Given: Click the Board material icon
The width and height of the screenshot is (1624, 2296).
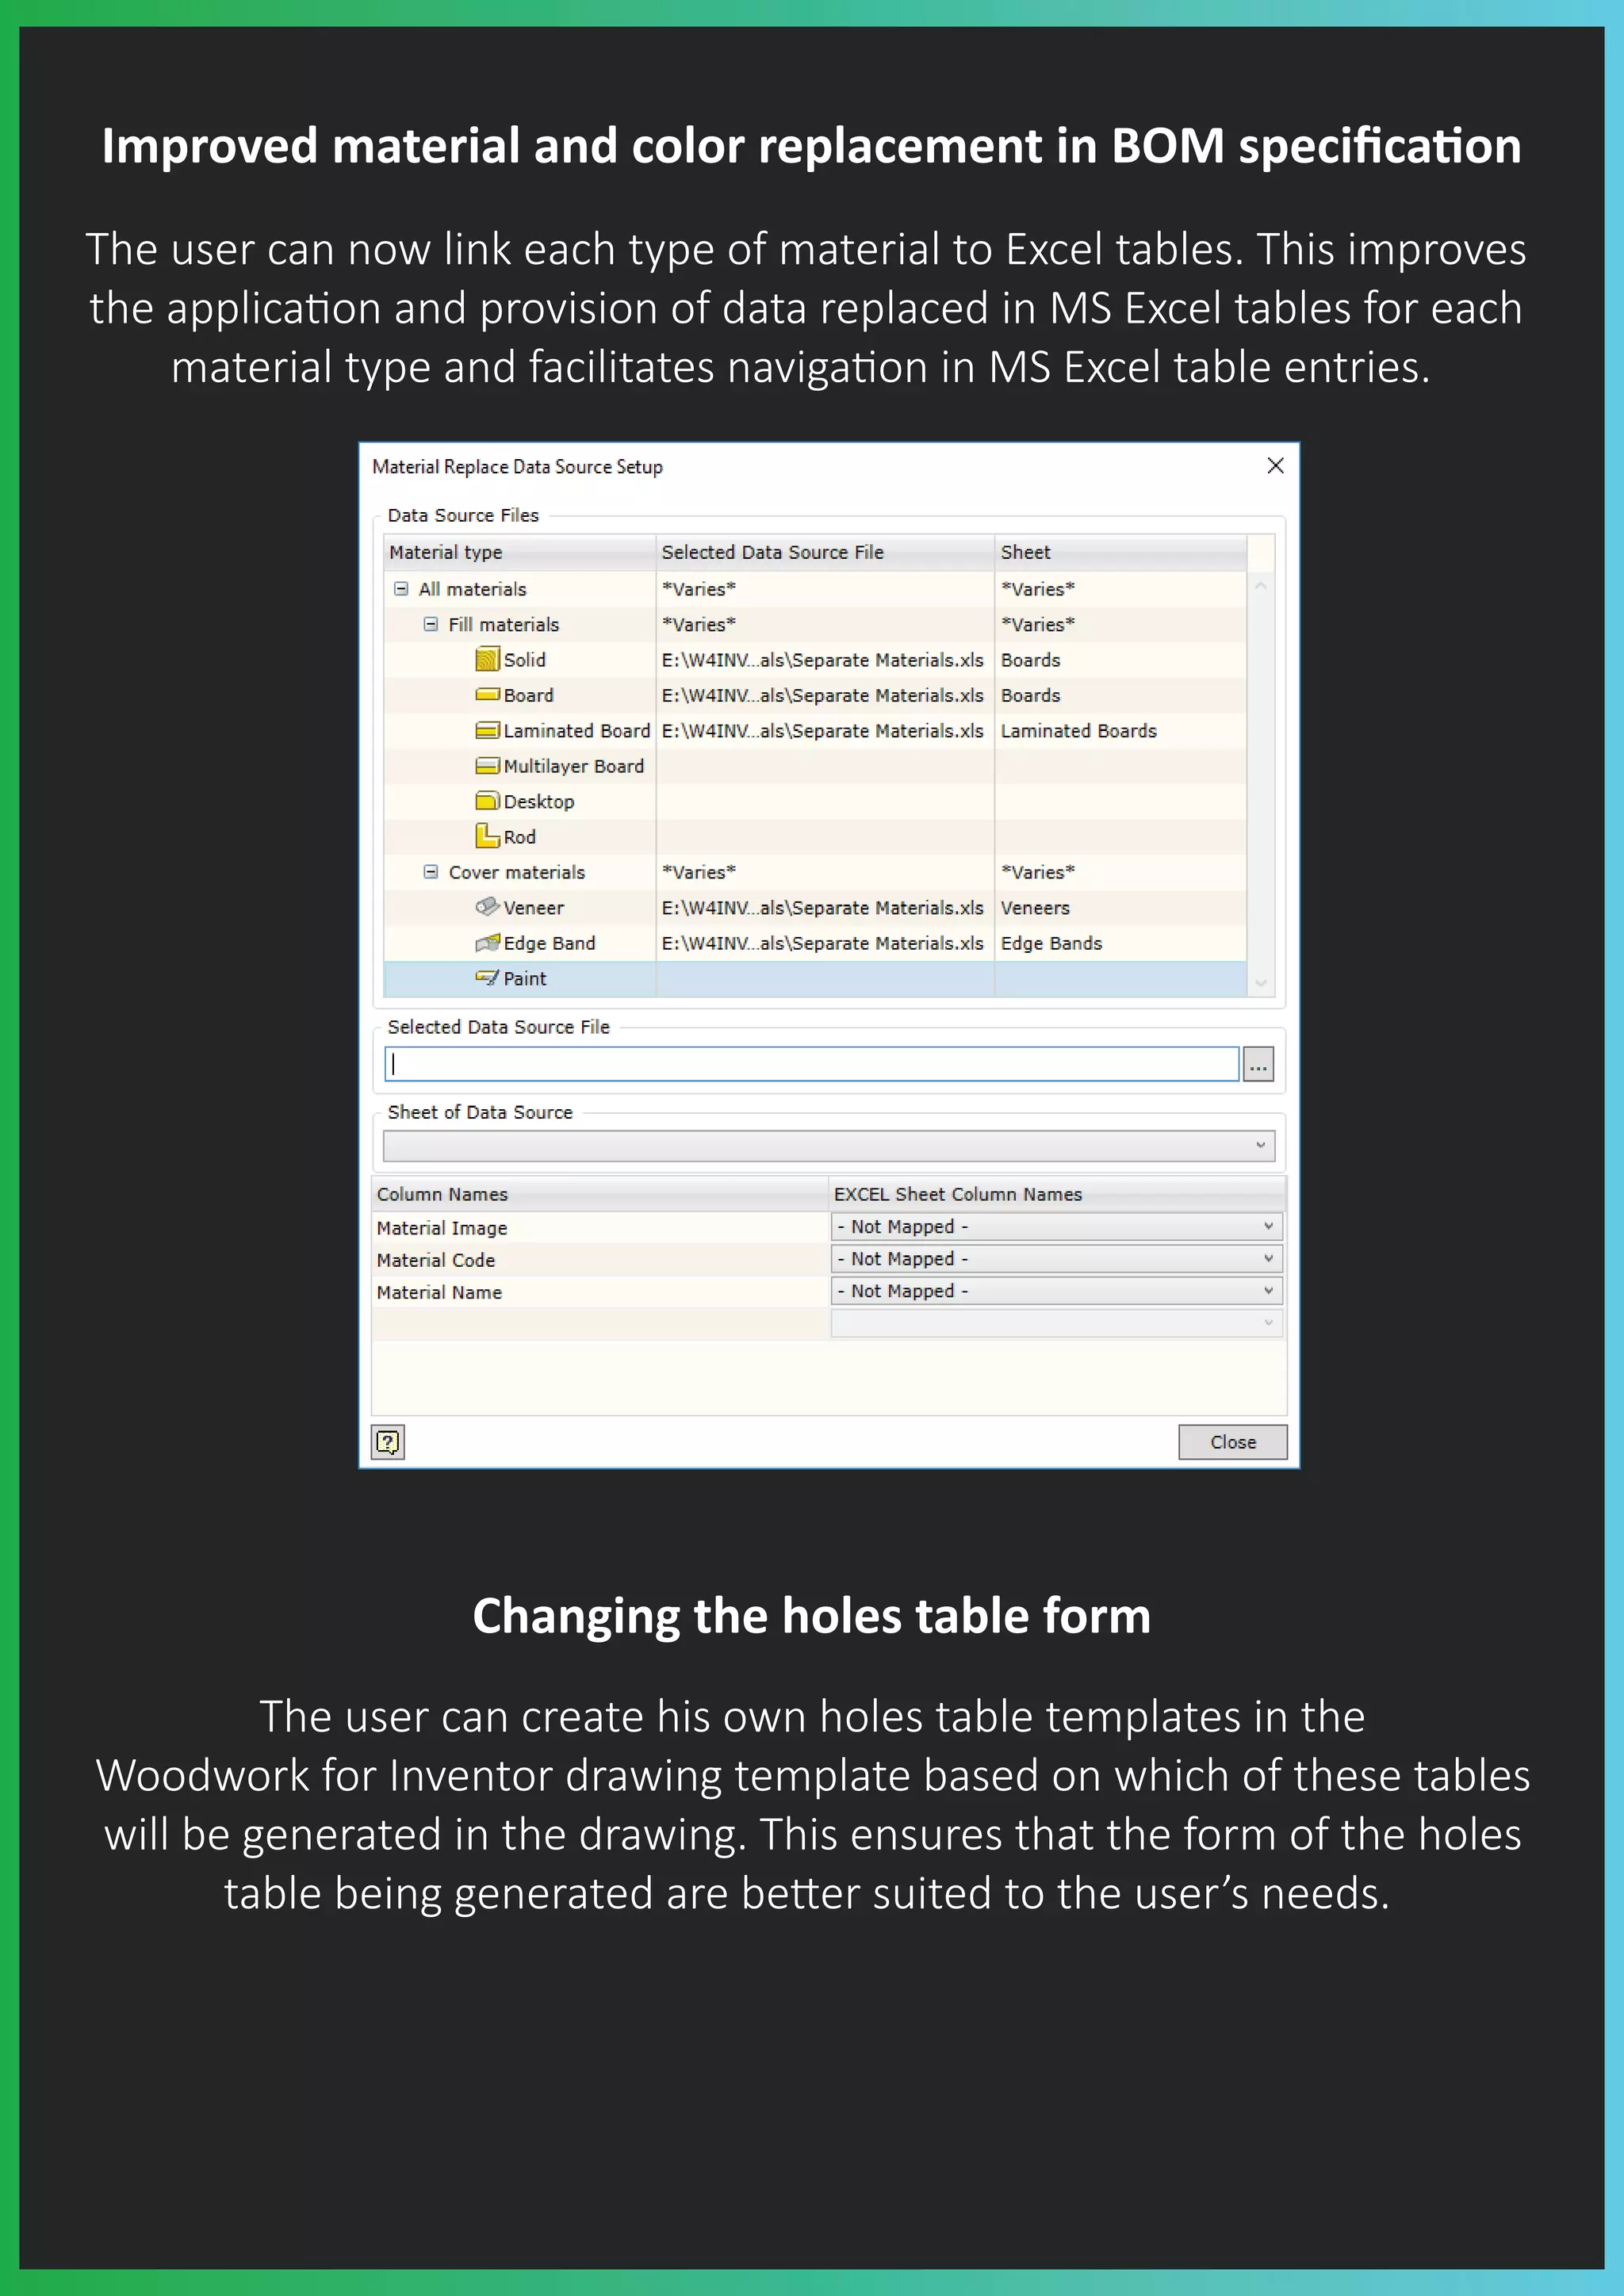Looking at the screenshot, I should (487, 694).
